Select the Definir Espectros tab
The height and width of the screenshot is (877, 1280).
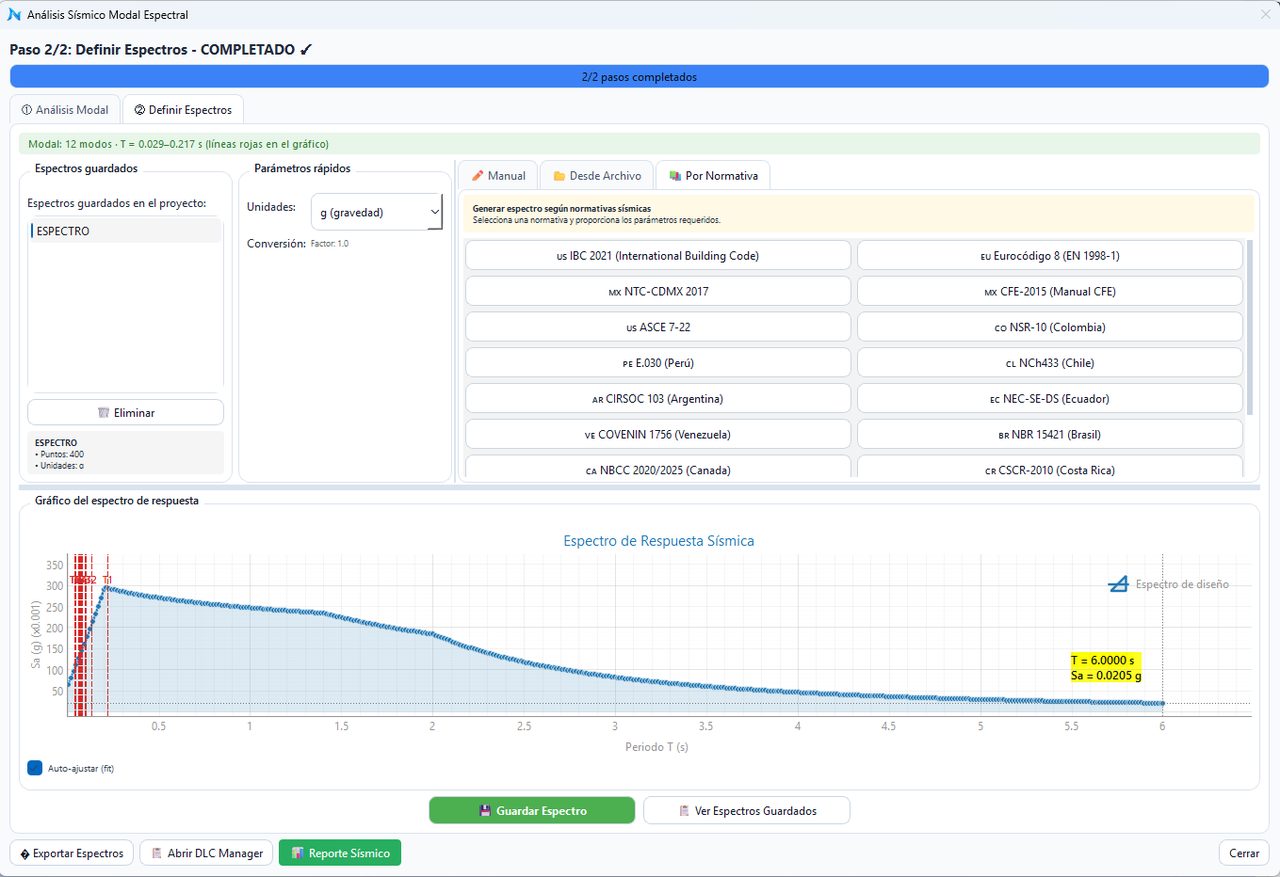pyautogui.click(x=183, y=110)
